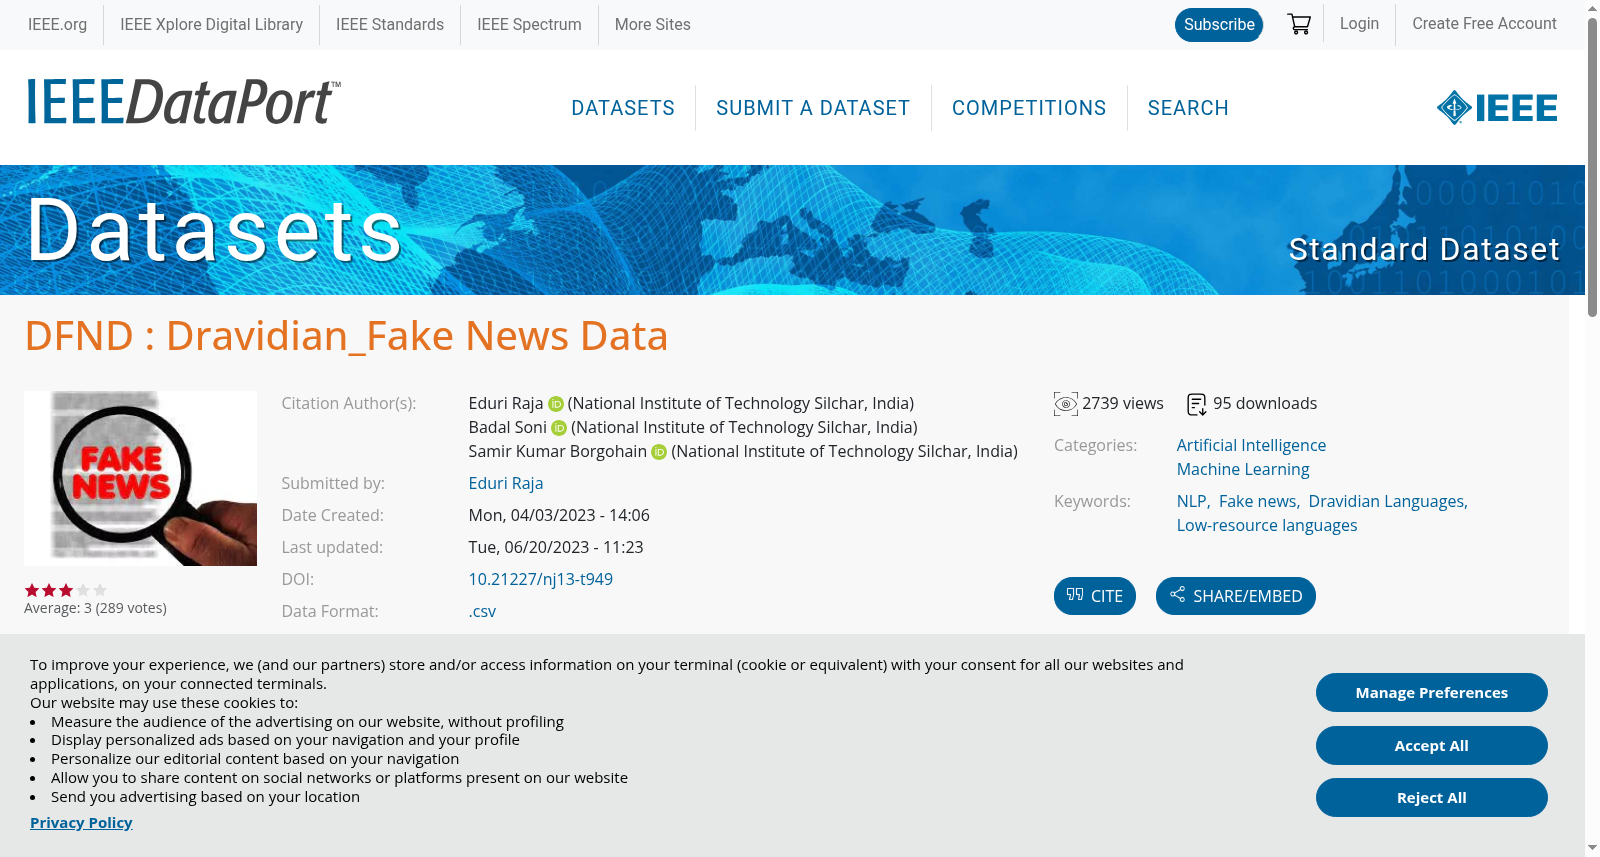Reject all cookies
The image size is (1600, 857).
1432,798
